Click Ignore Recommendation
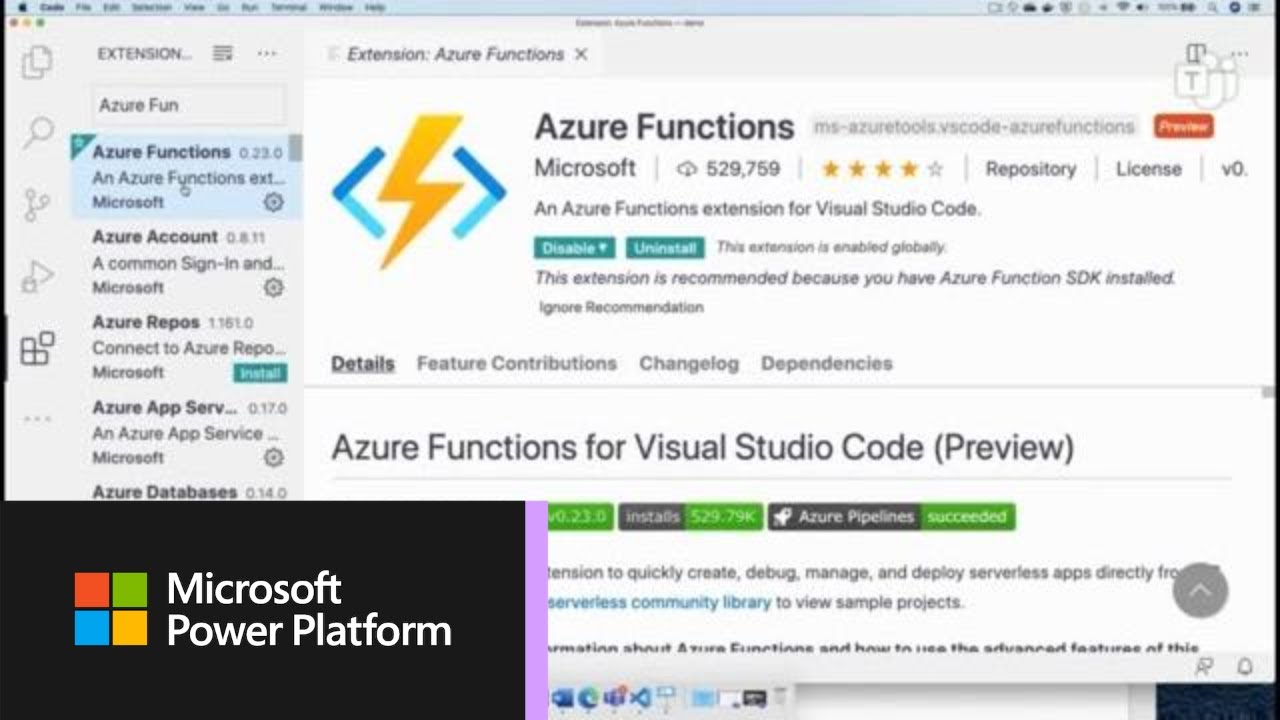This screenshot has width=1280, height=720. pyautogui.click(x=621, y=307)
